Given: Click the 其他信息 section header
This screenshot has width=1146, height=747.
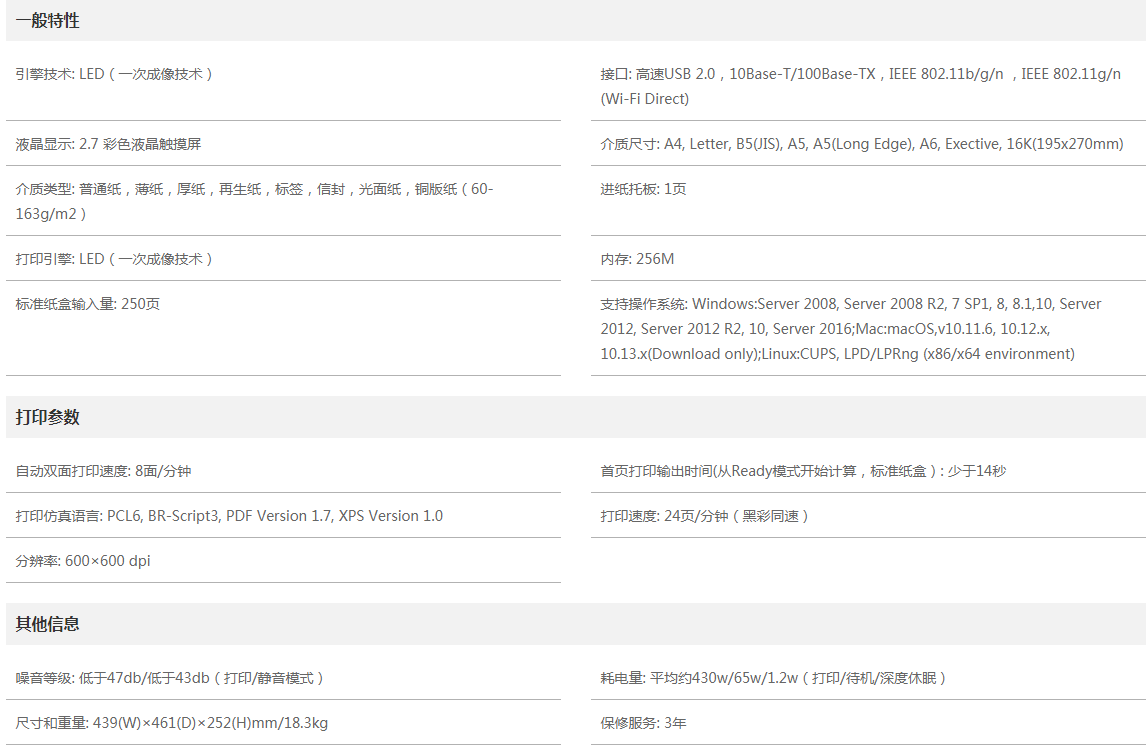Looking at the screenshot, I should (48, 624).
